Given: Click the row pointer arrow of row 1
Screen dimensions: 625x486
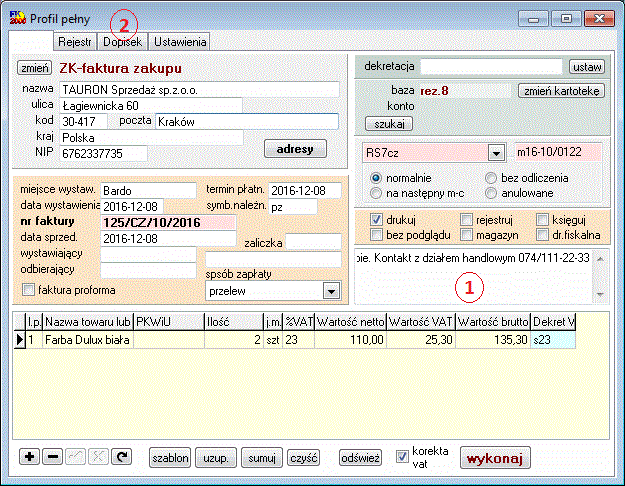Looking at the screenshot, I should pos(20,340).
